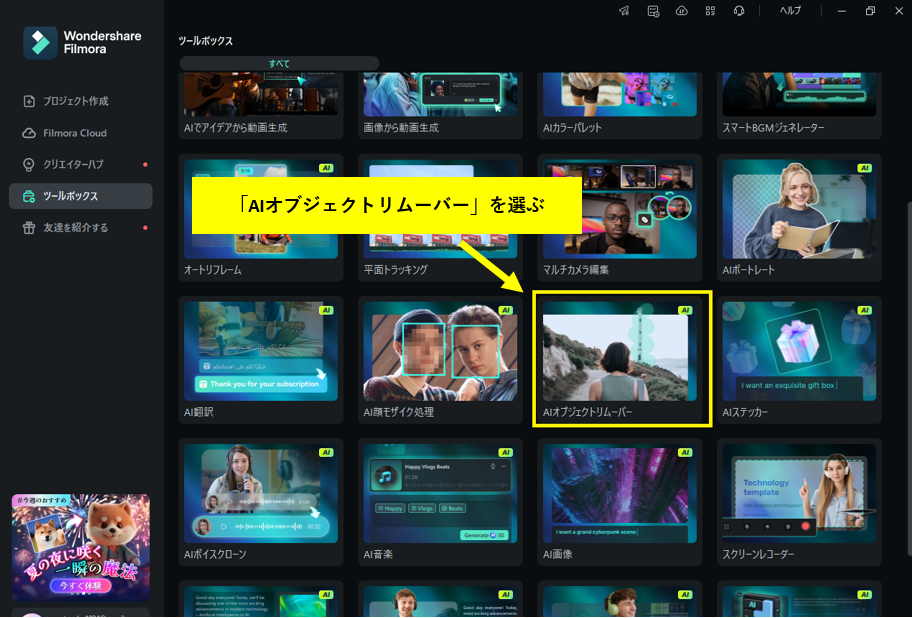912x618 pixels.
Task: Open AIでアイデアから動画生成 tool
Action: pyautogui.click(x=261, y=106)
